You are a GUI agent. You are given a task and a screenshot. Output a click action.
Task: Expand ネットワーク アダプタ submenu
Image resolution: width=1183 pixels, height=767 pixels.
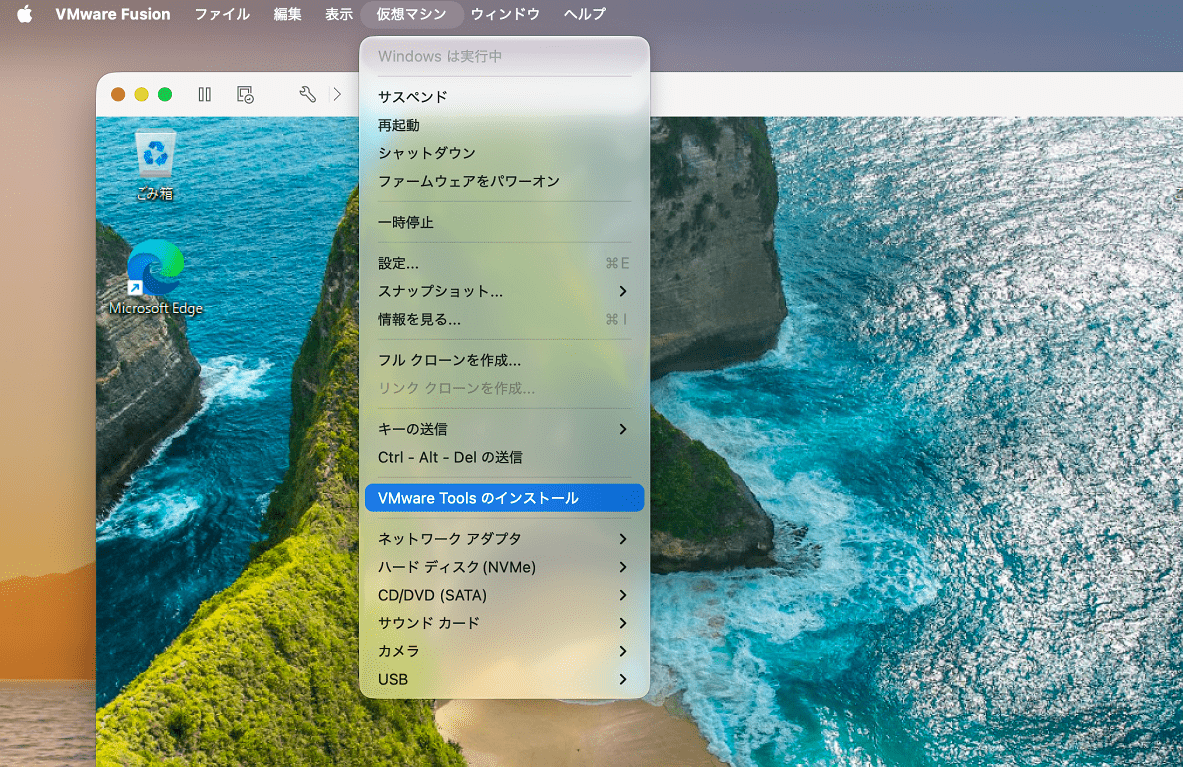pos(504,538)
